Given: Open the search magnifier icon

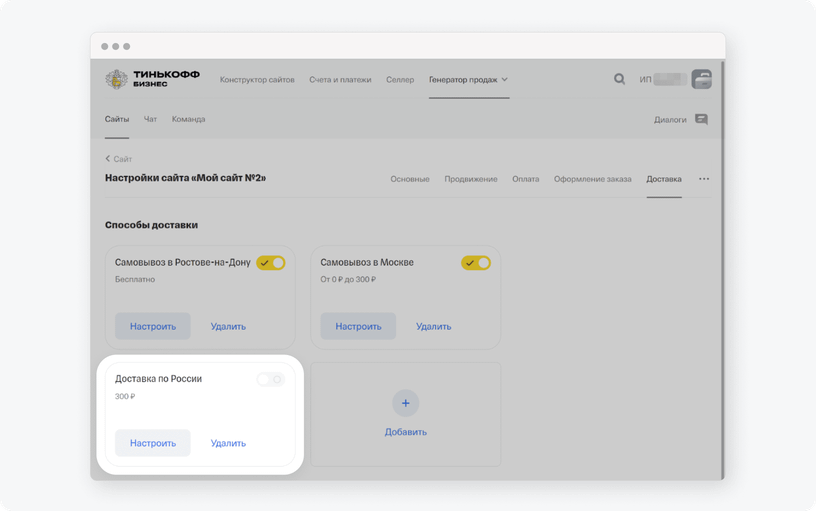Looking at the screenshot, I should click(619, 79).
